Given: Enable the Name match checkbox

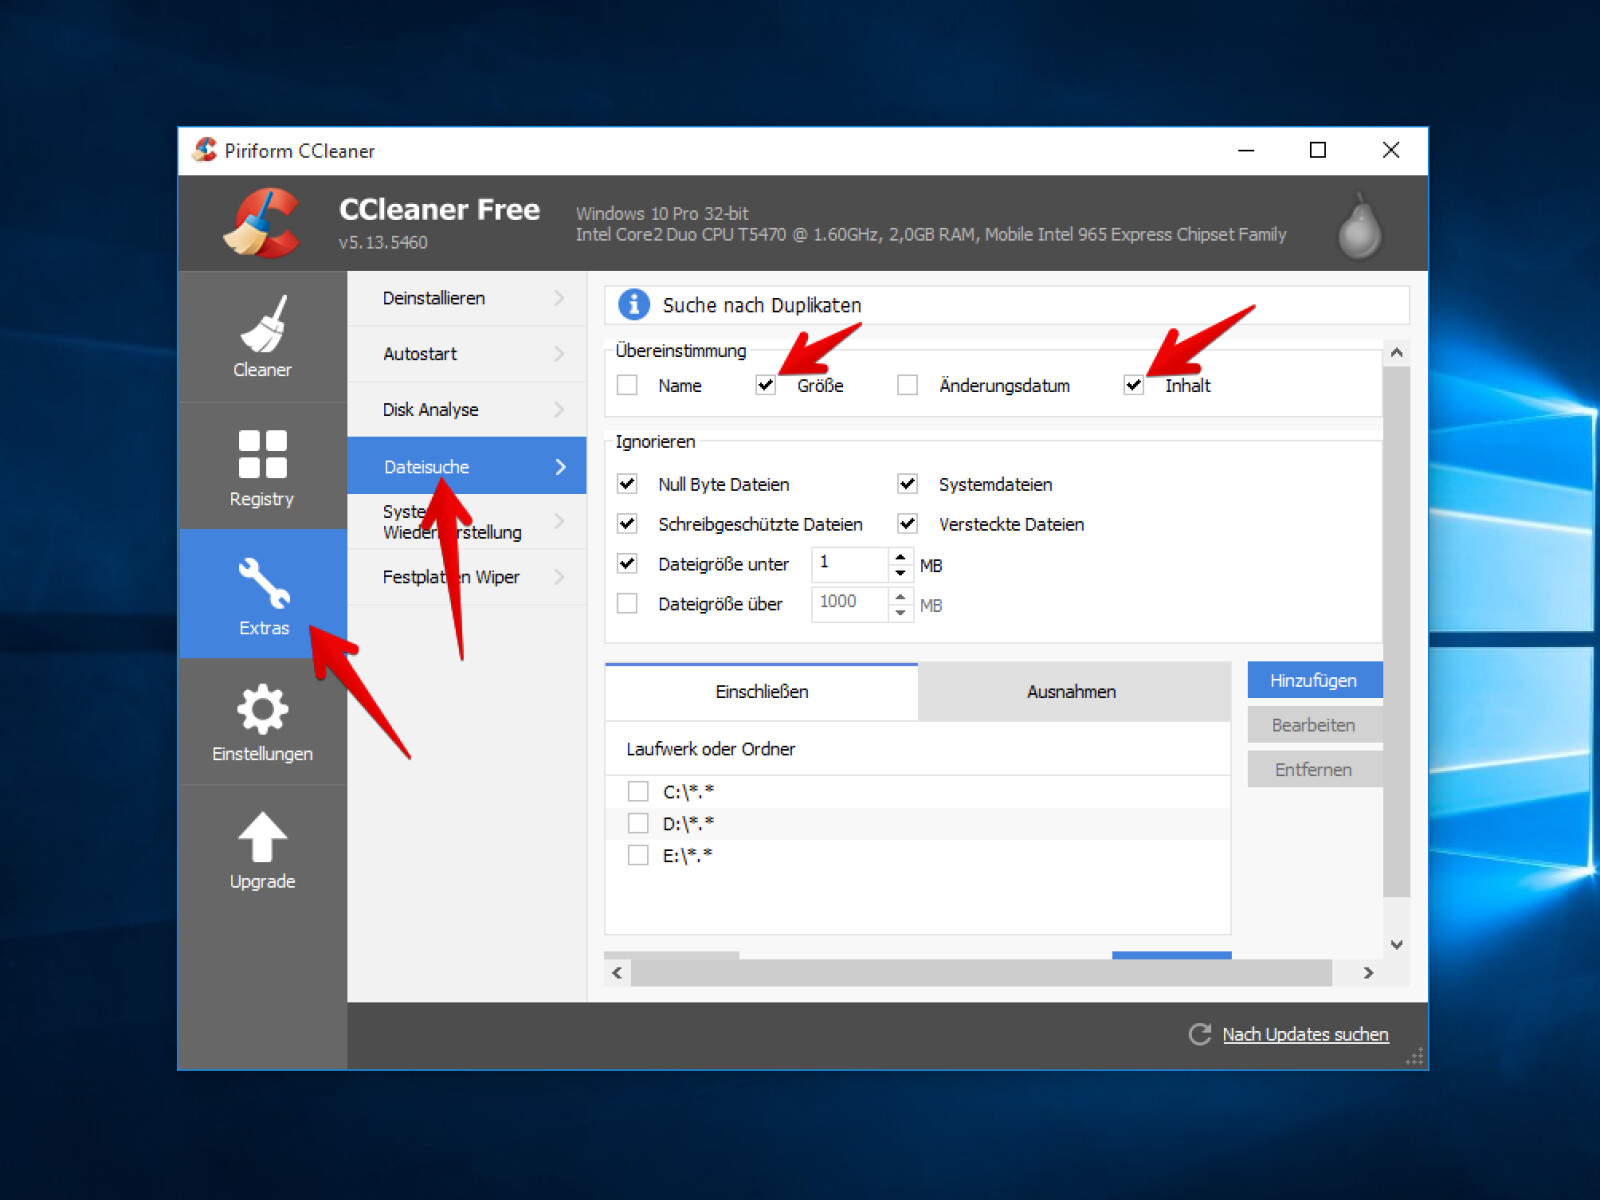Looking at the screenshot, I should pos(627,385).
